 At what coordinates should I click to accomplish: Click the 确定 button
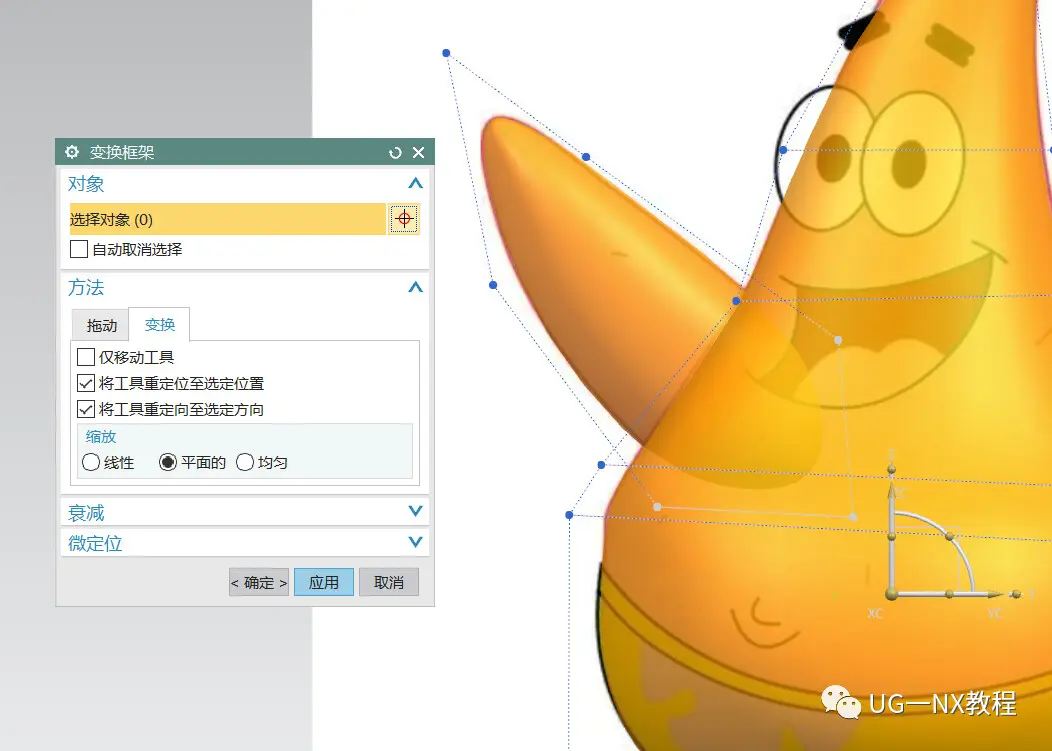[259, 583]
